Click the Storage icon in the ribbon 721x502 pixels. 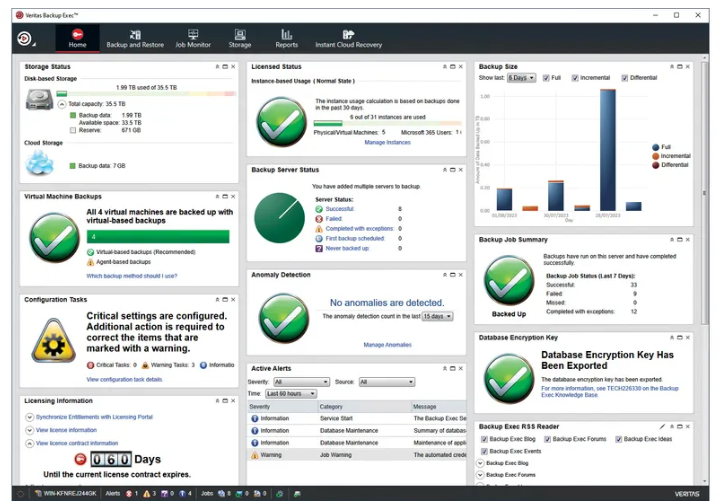(240, 39)
